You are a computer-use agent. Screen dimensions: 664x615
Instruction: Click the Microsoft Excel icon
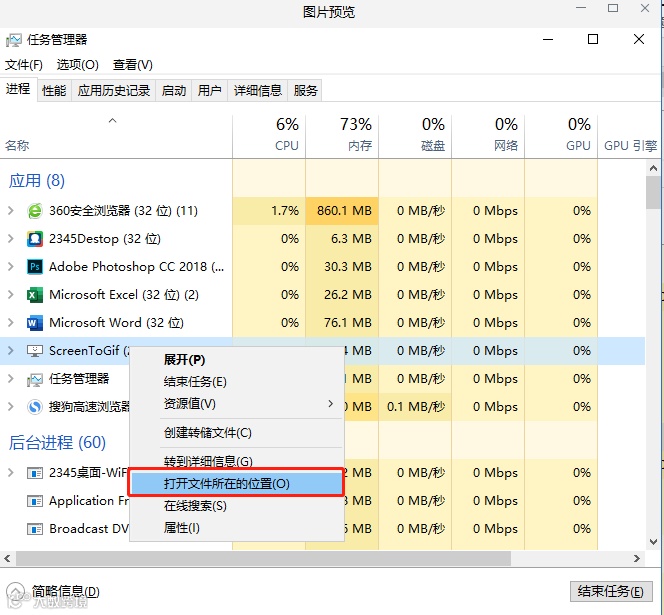[35, 295]
